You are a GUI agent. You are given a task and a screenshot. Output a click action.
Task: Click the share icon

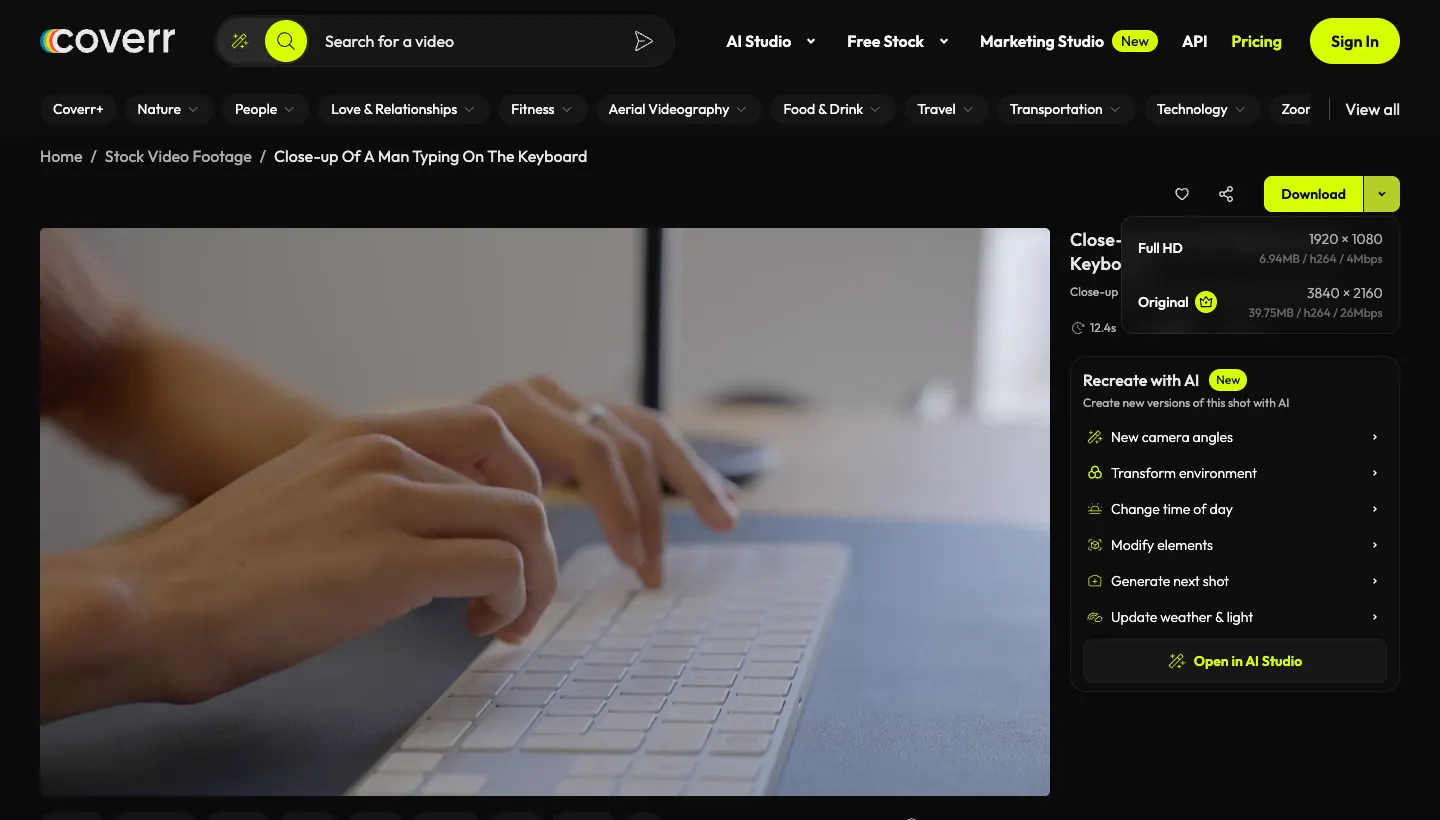(1226, 194)
